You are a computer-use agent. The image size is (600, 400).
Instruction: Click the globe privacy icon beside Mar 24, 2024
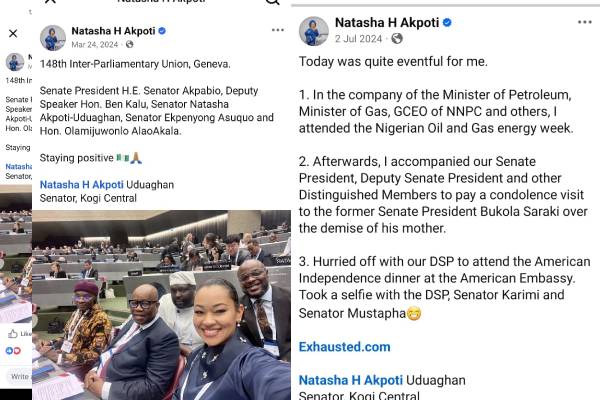click(130, 45)
